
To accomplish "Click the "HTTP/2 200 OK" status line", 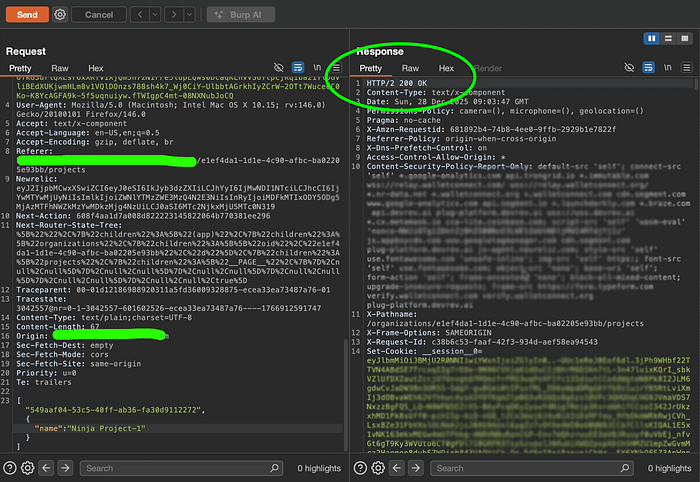I will pyautogui.click(x=397, y=83).
